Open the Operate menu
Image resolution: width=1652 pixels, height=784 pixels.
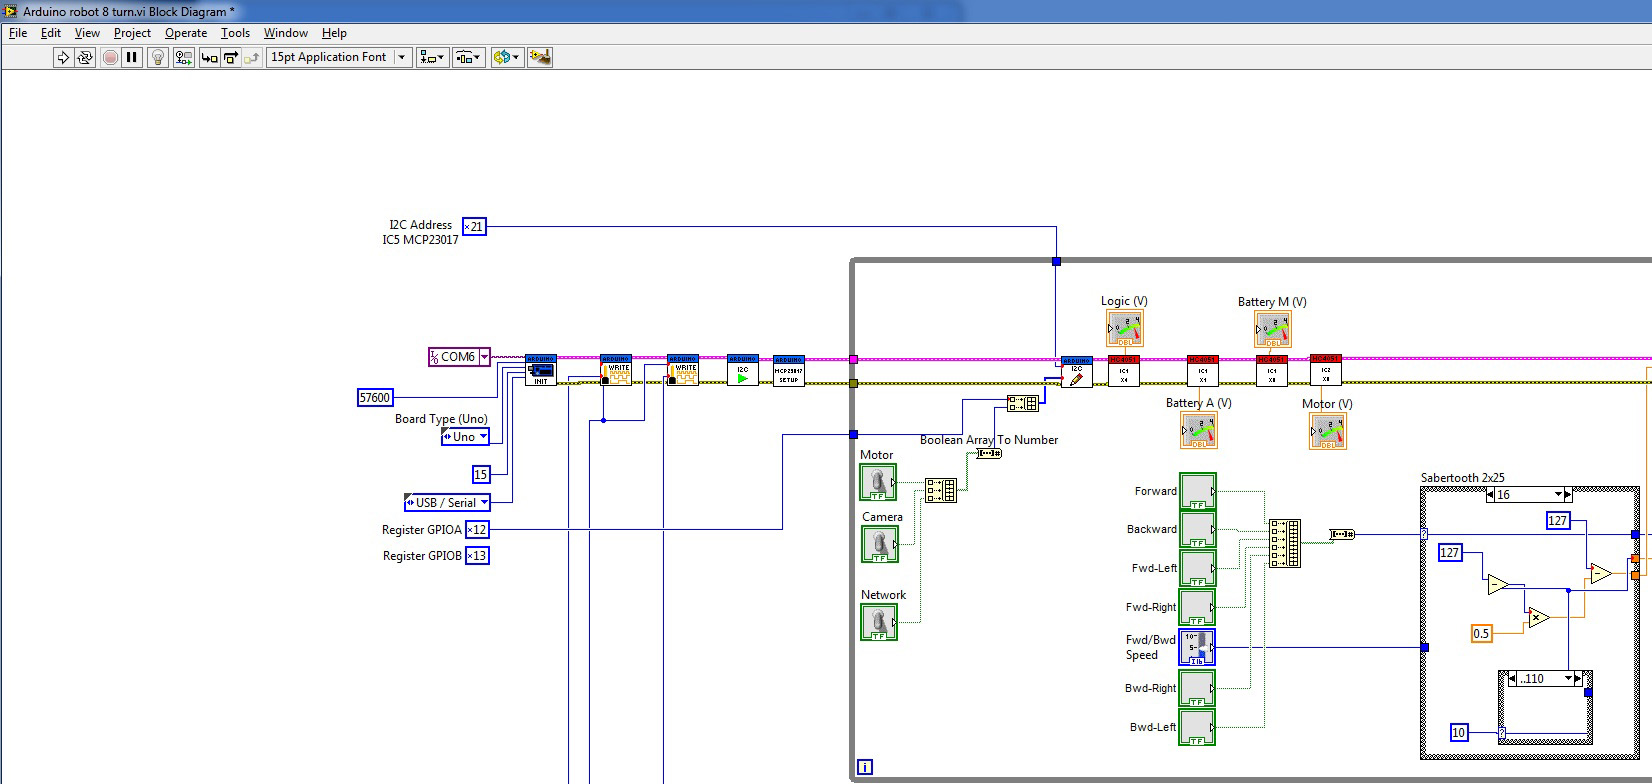(x=186, y=33)
